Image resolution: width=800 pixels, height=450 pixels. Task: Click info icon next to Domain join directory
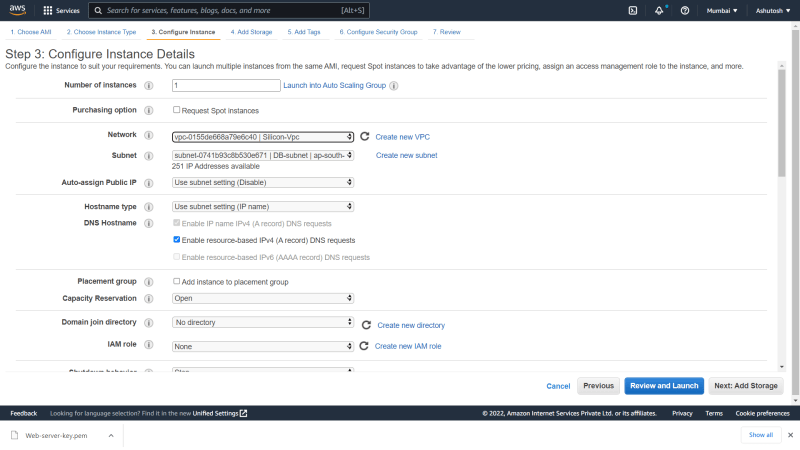click(x=148, y=323)
